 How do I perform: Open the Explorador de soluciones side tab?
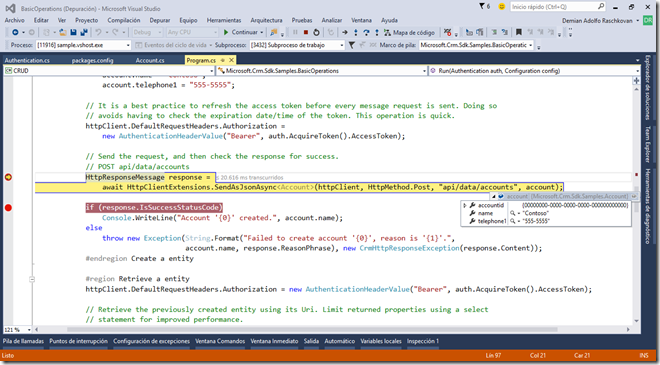[648, 88]
